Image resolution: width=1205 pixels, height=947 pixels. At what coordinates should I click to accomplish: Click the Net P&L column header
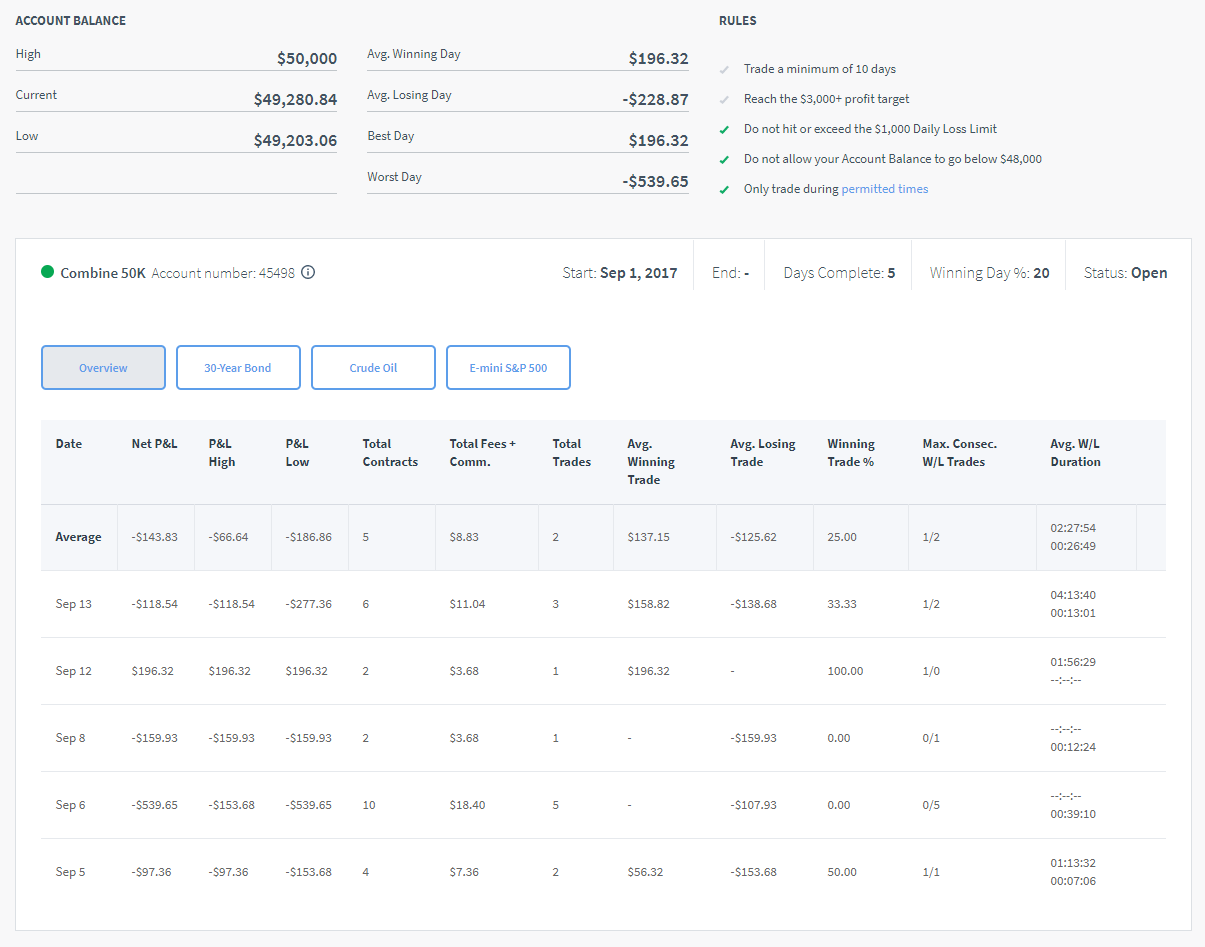[154, 444]
